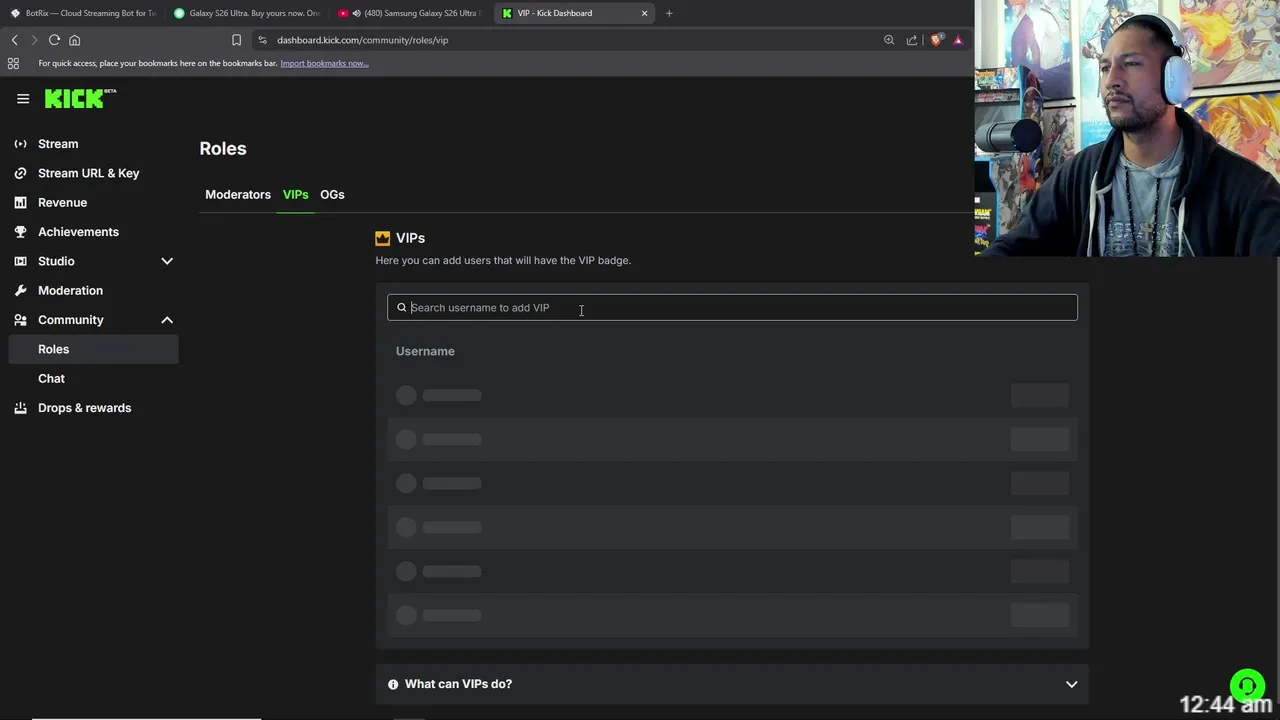
Task: Switch to the OGs tab
Action: pyautogui.click(x=332, y=195)
